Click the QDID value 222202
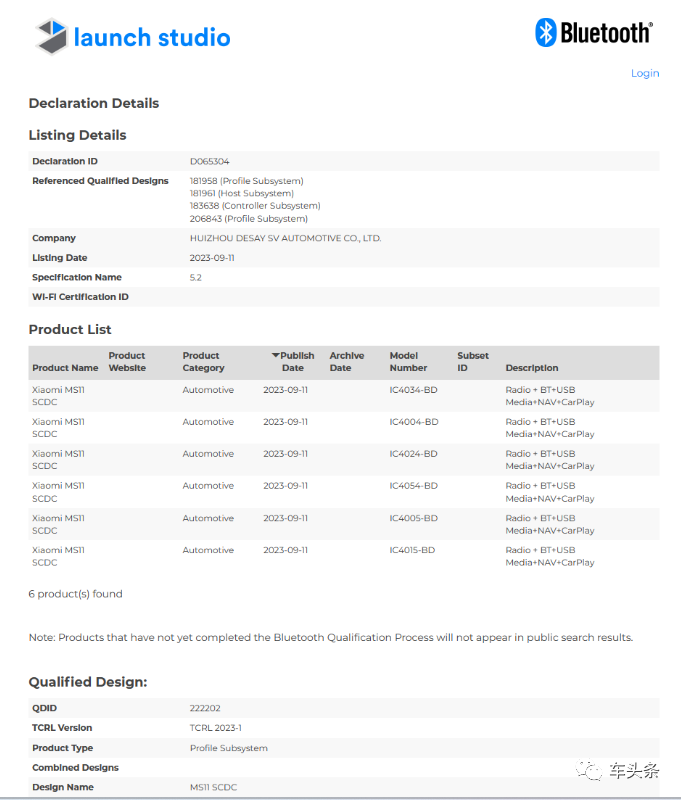This screenshot has width=681, height=800. pos(205,708)
